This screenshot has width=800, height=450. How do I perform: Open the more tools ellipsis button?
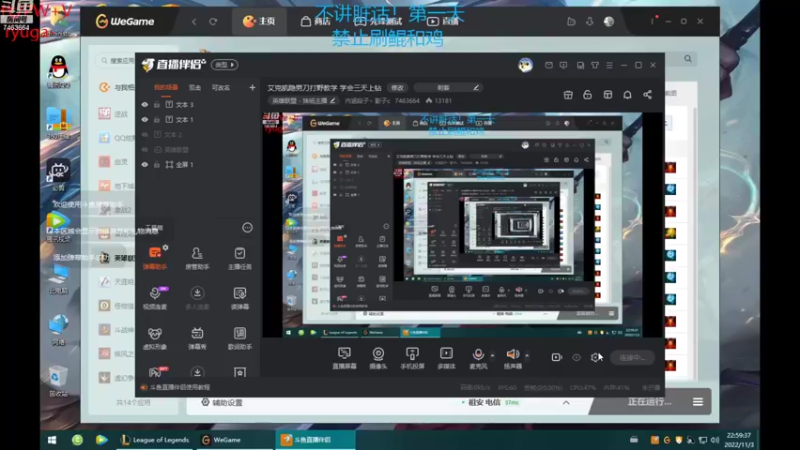[x=247, y=228]
